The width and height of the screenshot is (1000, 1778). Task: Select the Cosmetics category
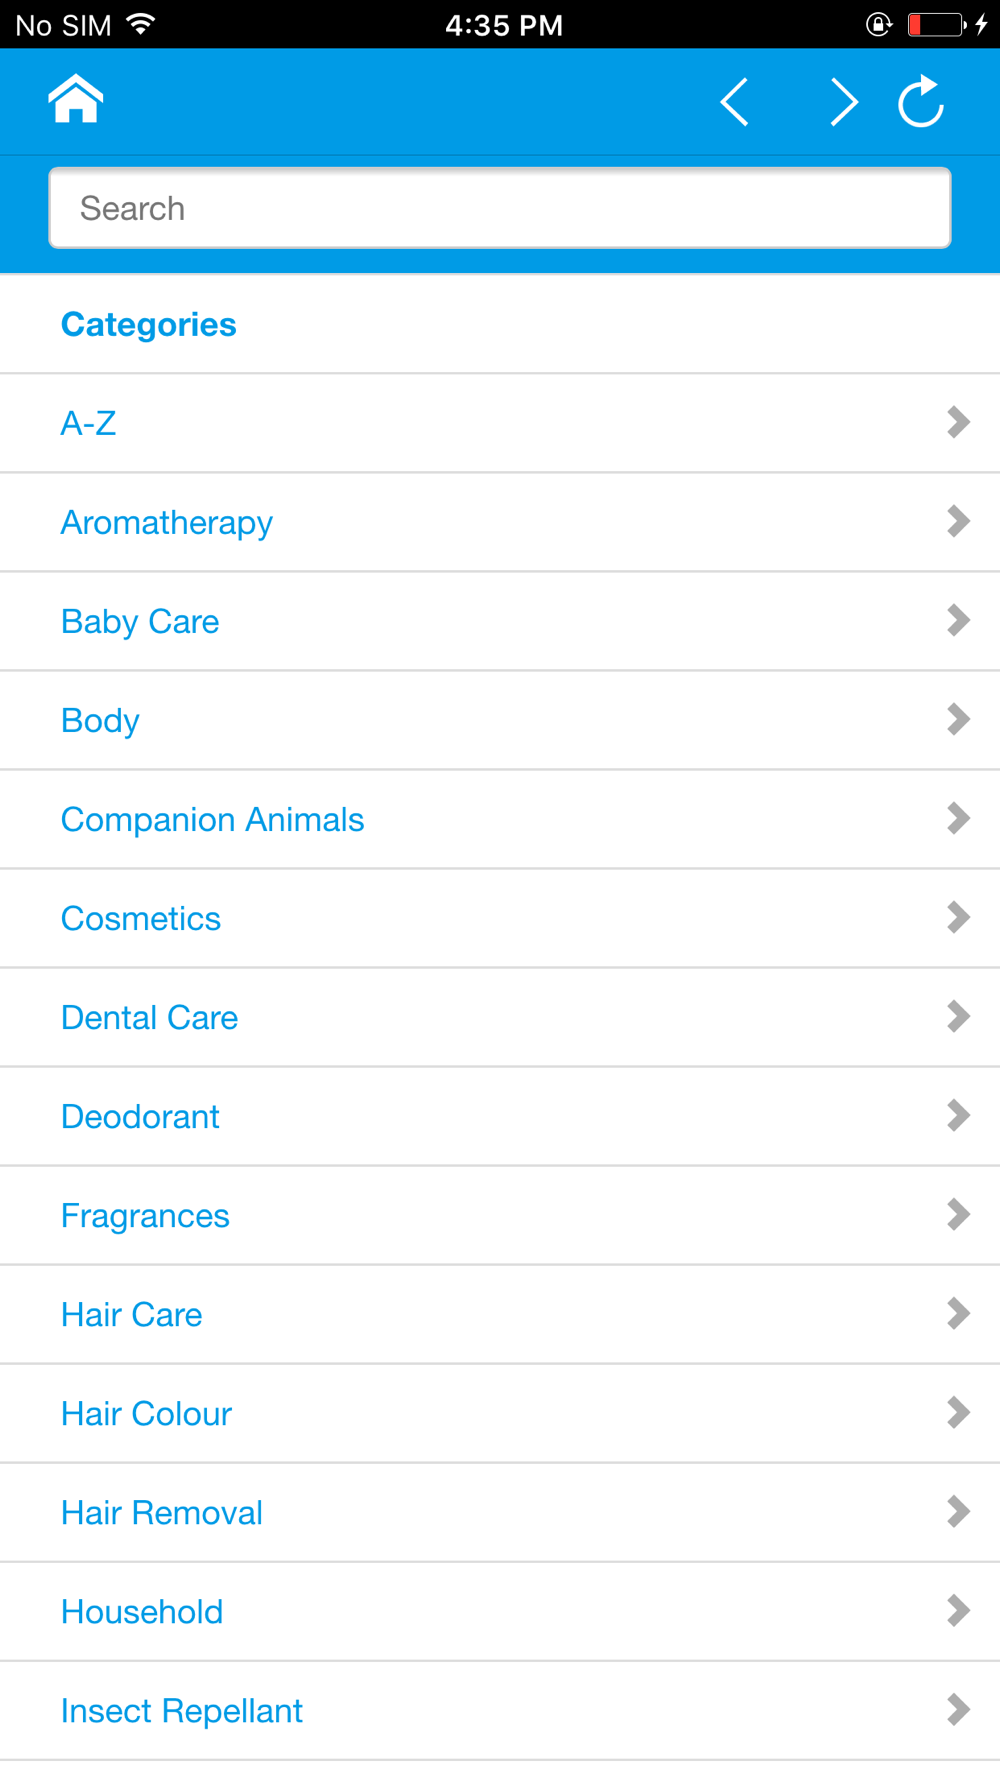click(141, 918)
